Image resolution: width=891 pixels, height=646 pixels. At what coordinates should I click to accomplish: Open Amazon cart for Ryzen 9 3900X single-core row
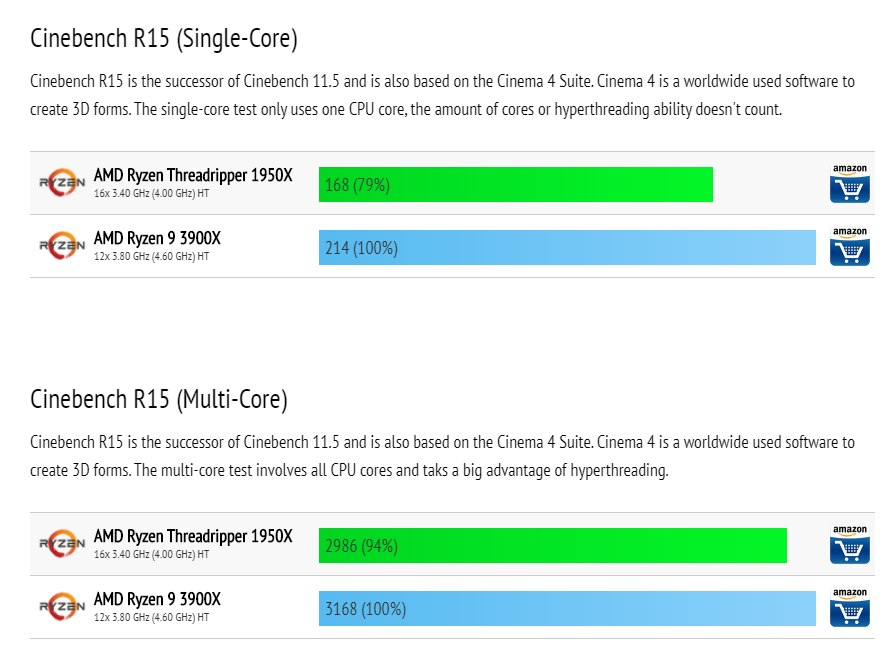(850, 247)
